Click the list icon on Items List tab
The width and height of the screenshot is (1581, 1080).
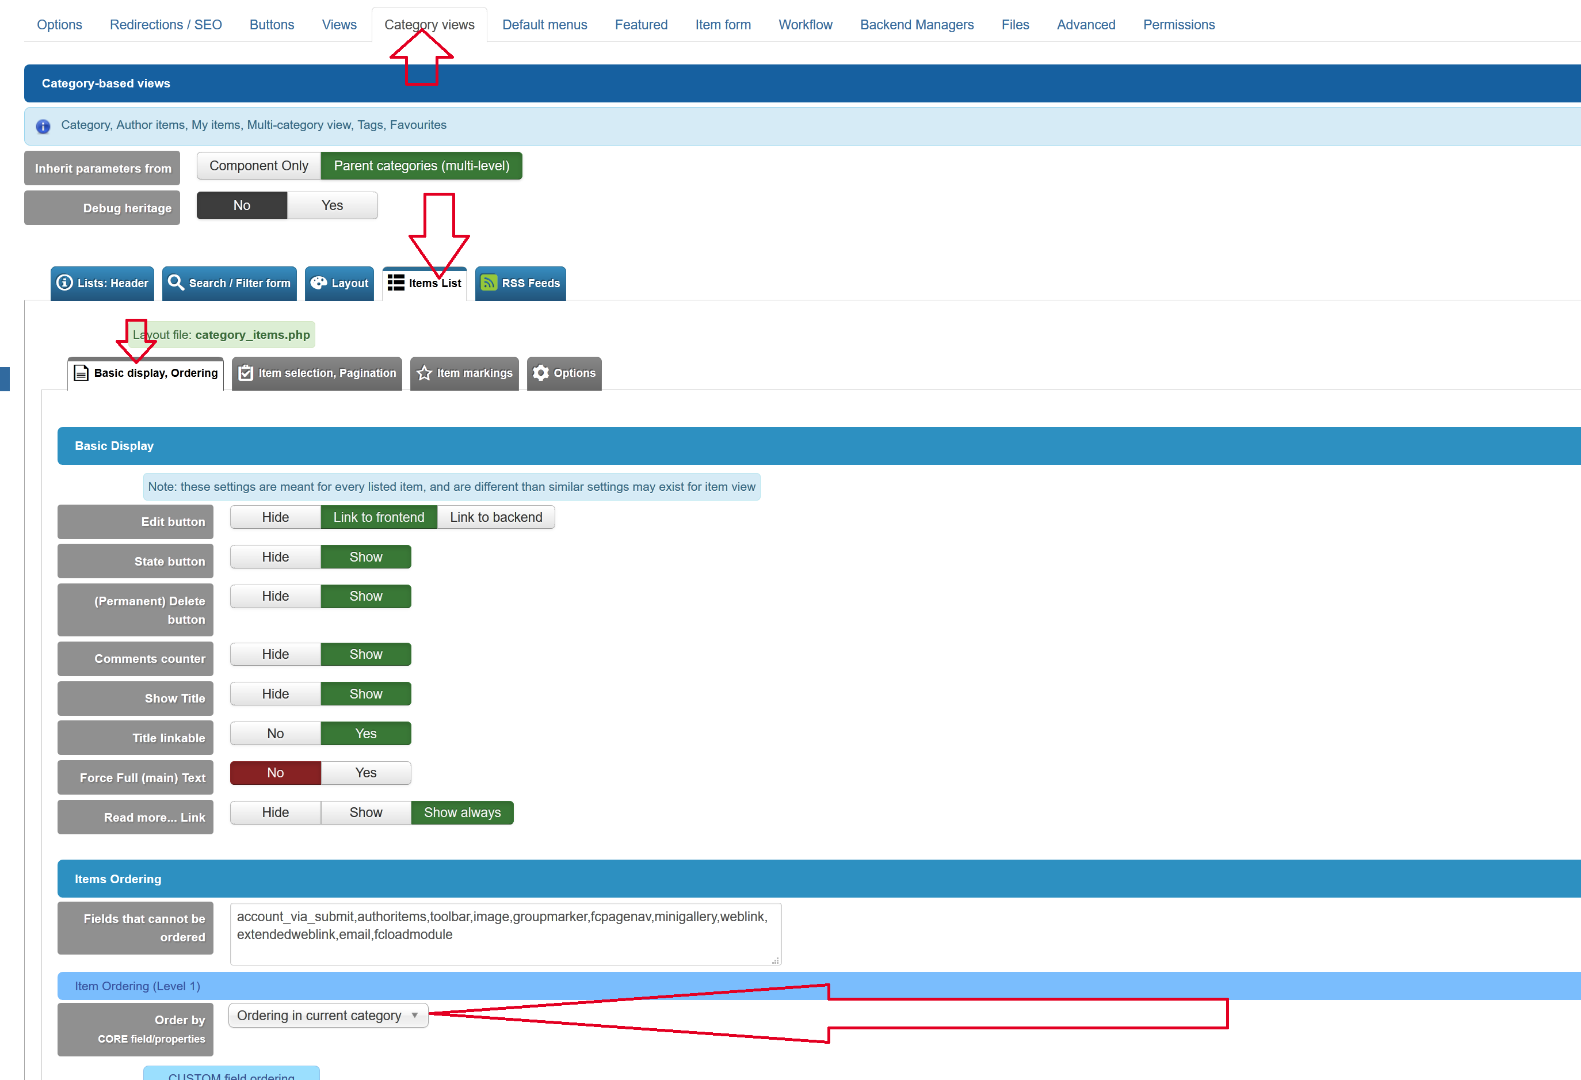[396, 283]
